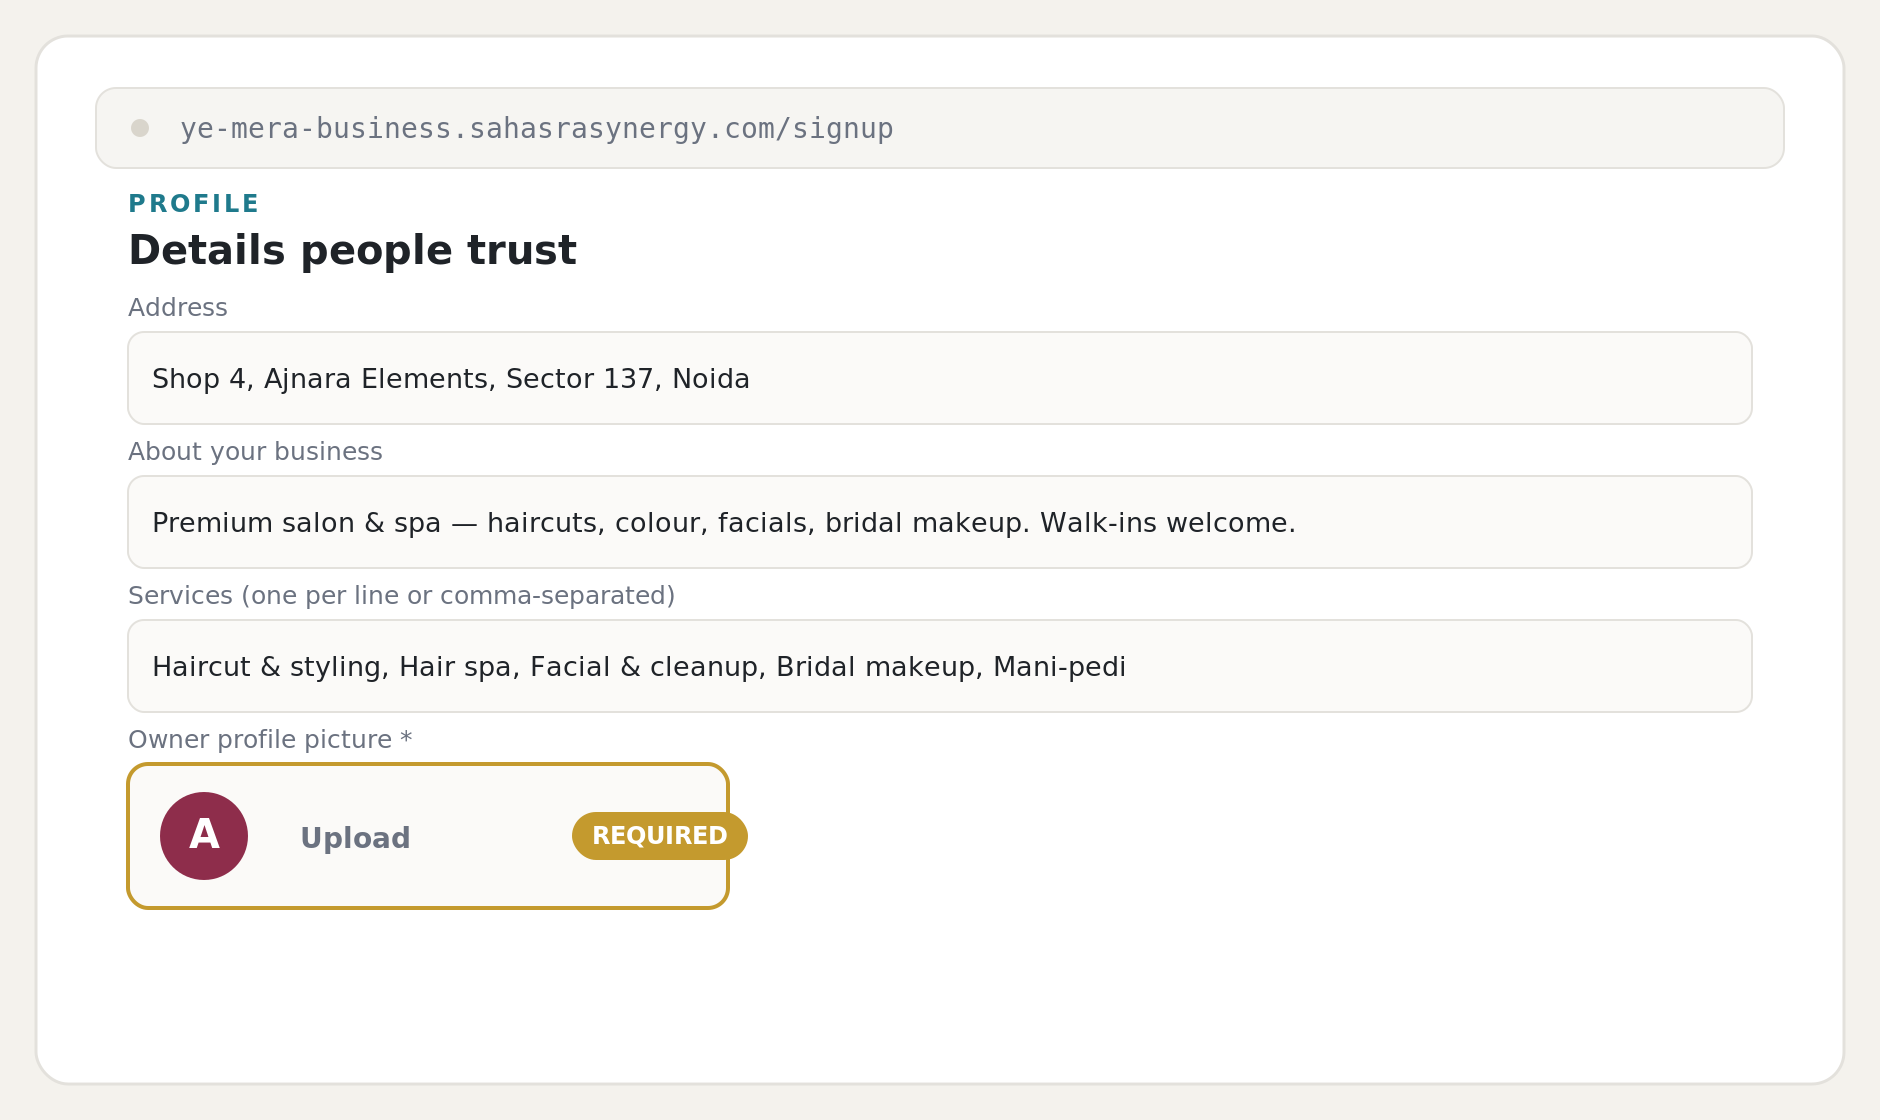Click Upload to add owner photo
The height and width of the screenshot is (1120, 1880).
355,838
